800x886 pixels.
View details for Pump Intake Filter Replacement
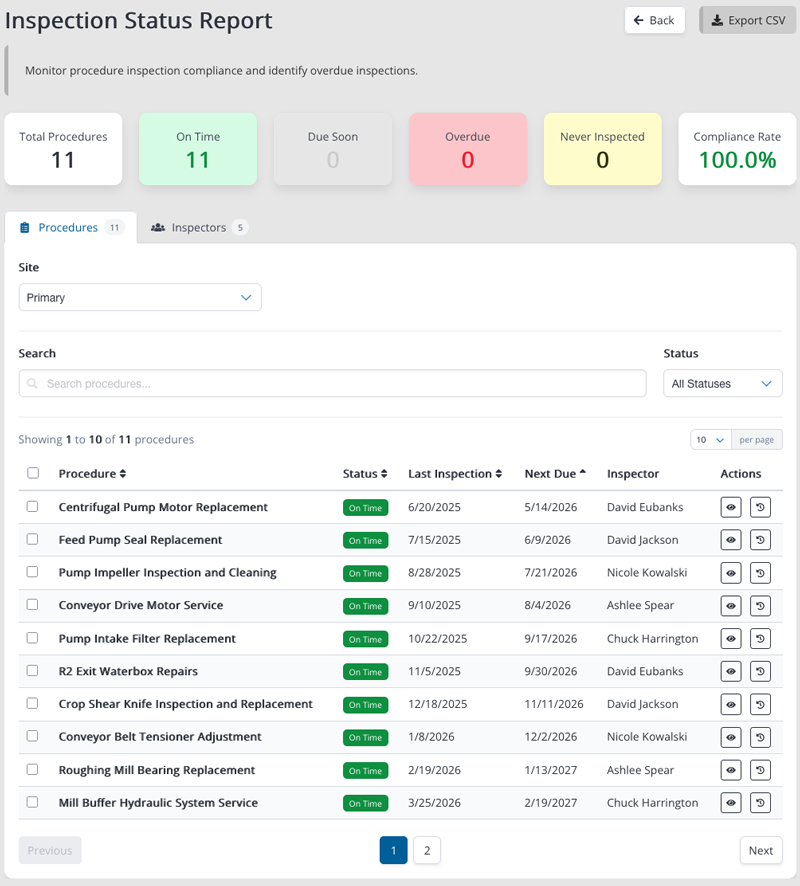(x=731, y=639)
